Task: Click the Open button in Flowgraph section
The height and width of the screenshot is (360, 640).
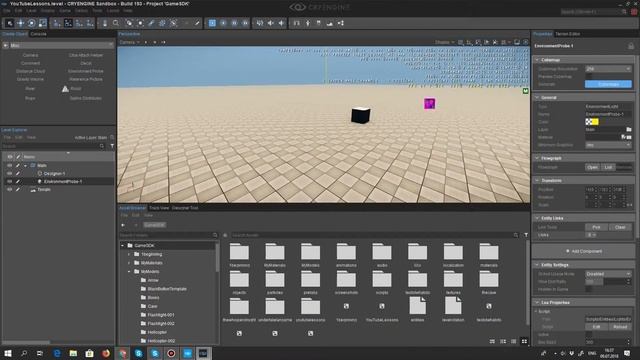Action: coord(592,167)
